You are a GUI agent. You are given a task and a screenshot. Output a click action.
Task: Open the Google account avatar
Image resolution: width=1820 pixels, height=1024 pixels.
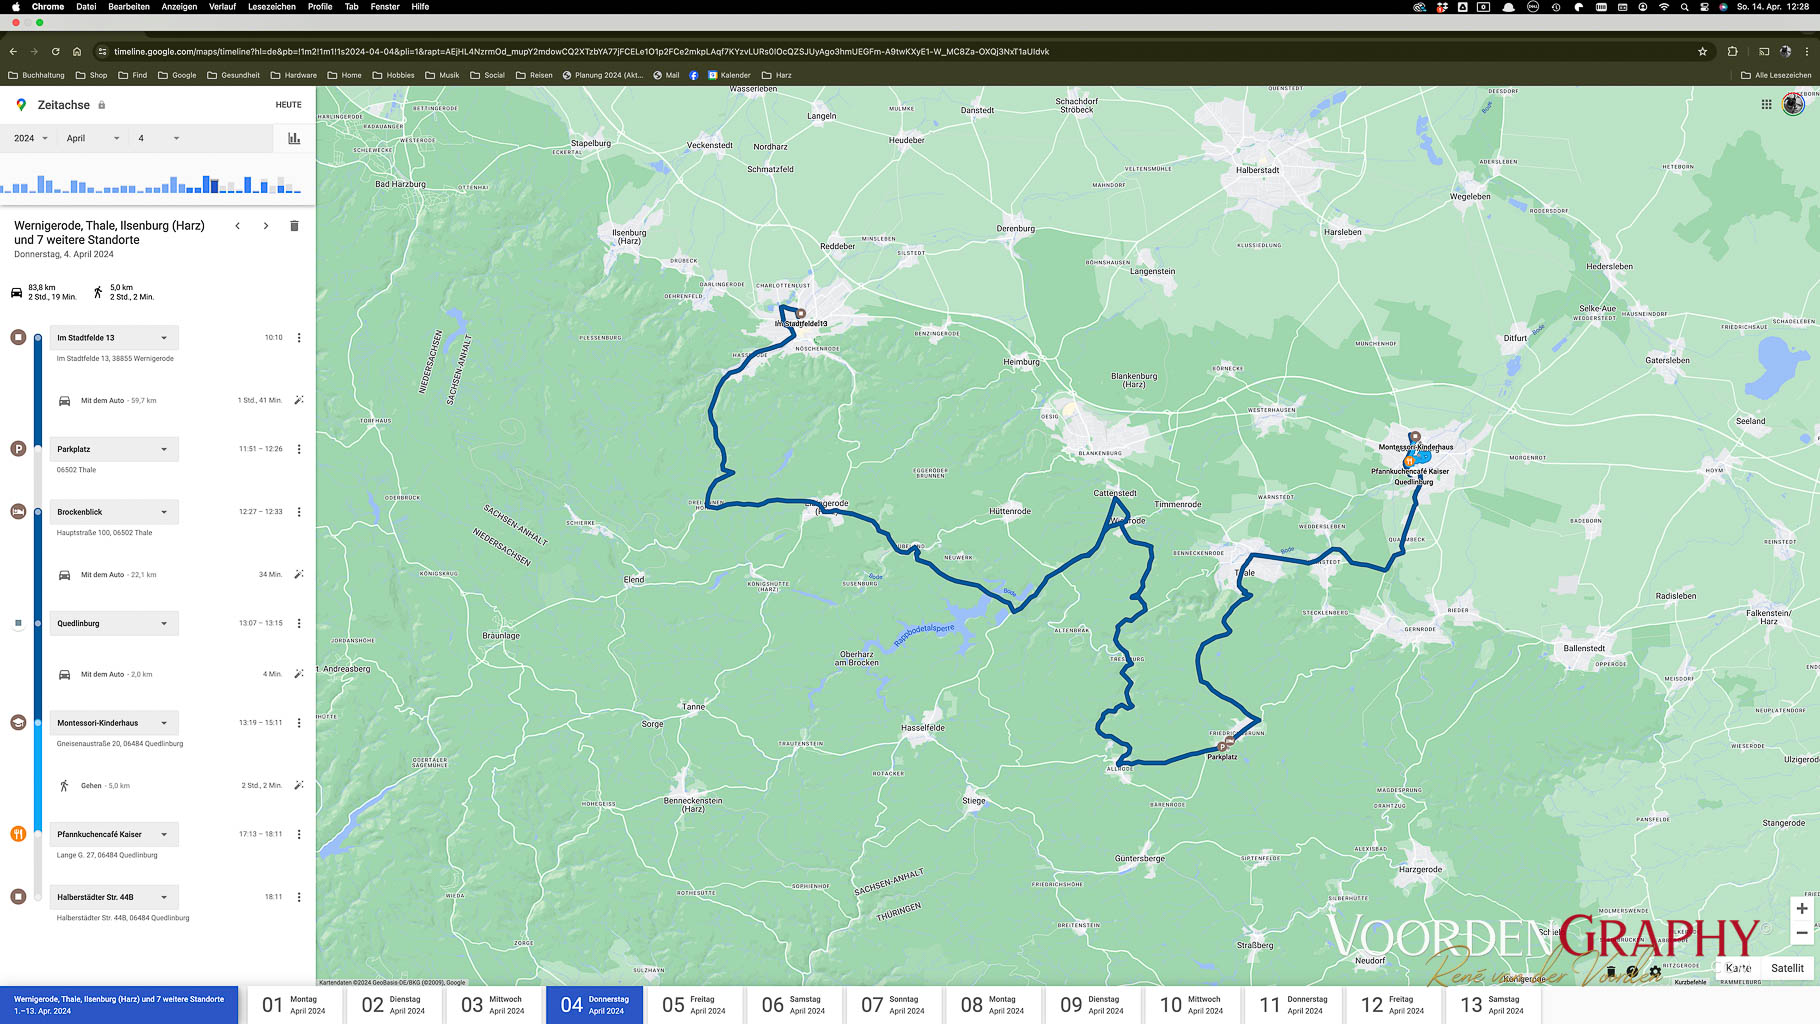point(1794,104)
